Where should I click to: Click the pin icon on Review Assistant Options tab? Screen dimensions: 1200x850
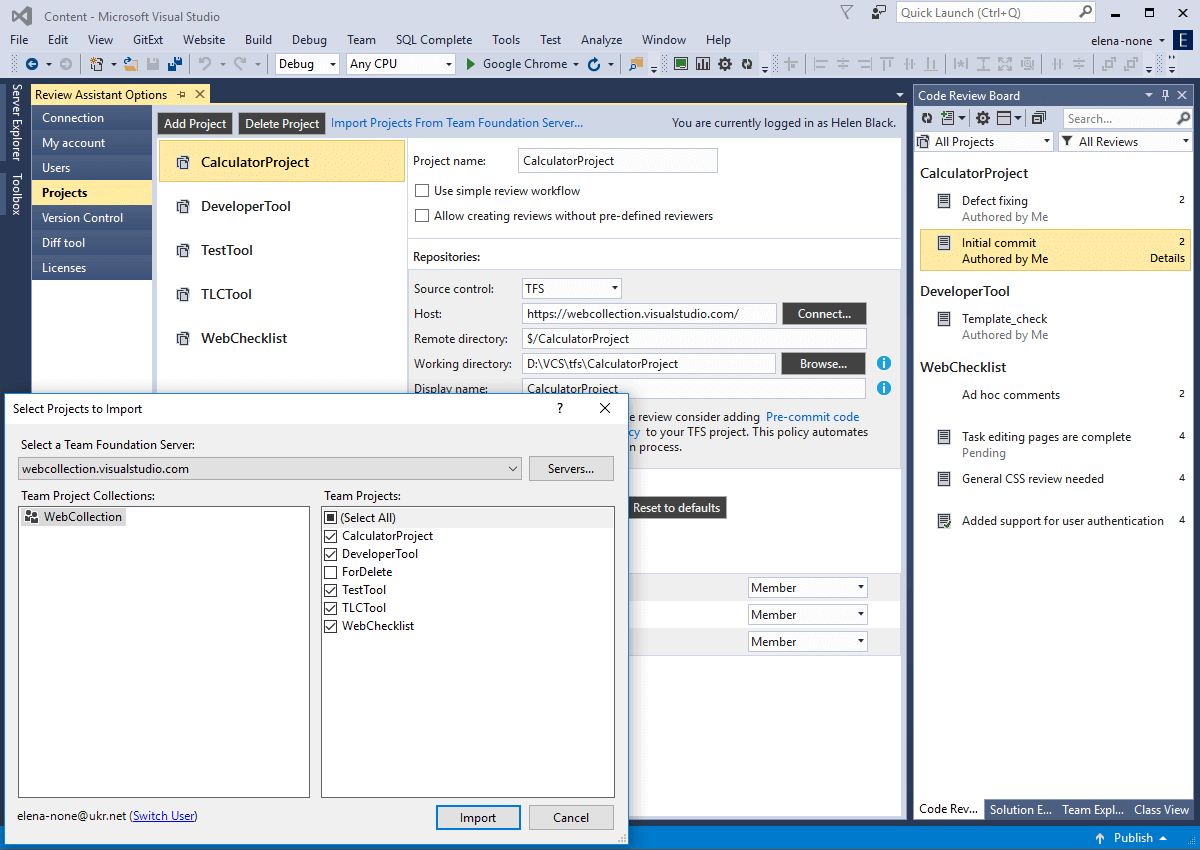pyautogui.click(x=181, y=95)
